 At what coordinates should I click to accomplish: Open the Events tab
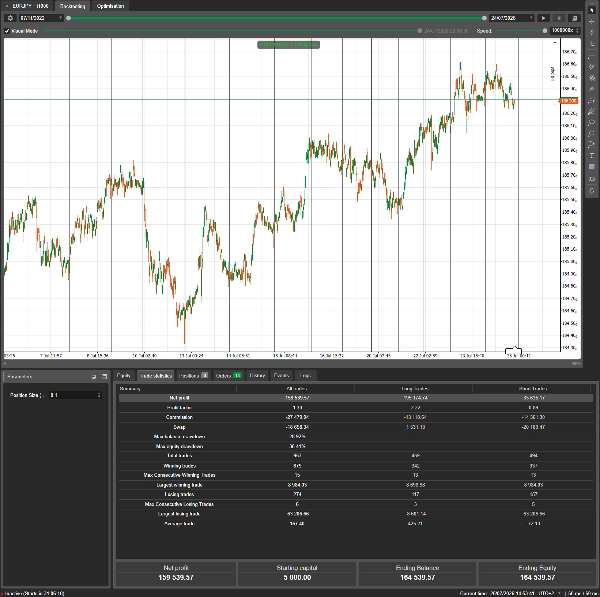[x=281, y=375]
